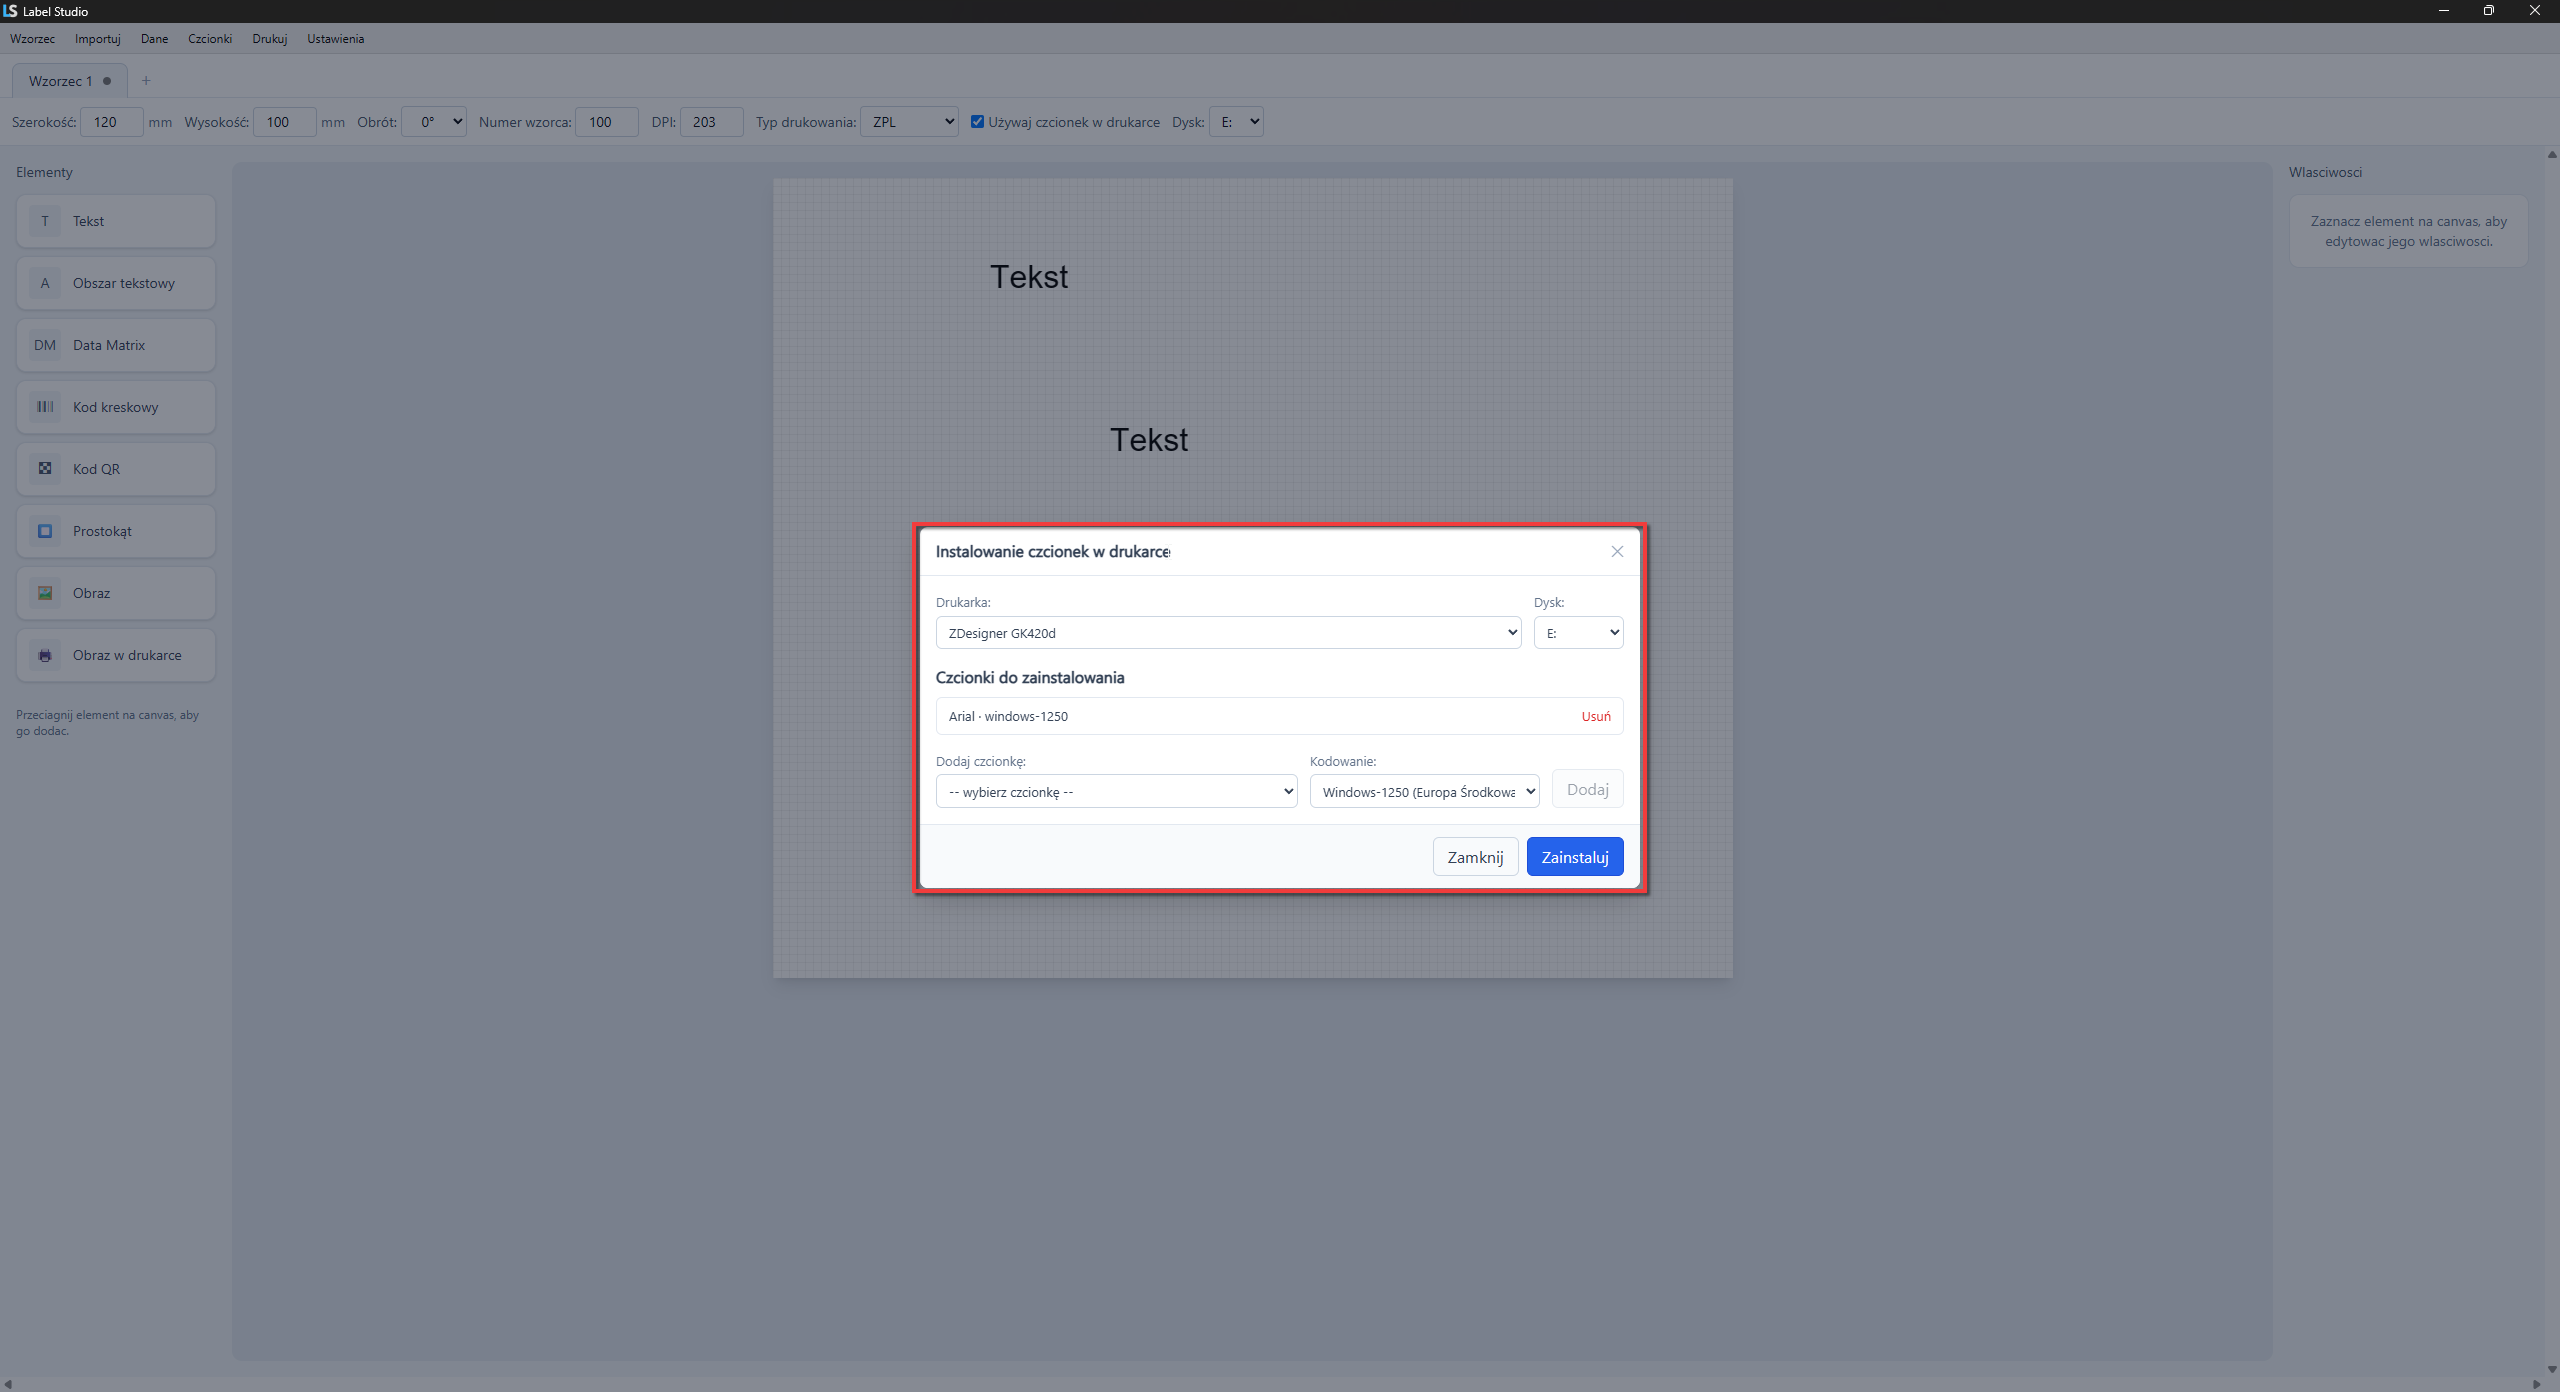
Task: Open the Importuj menu
Action: pos(98,39)
